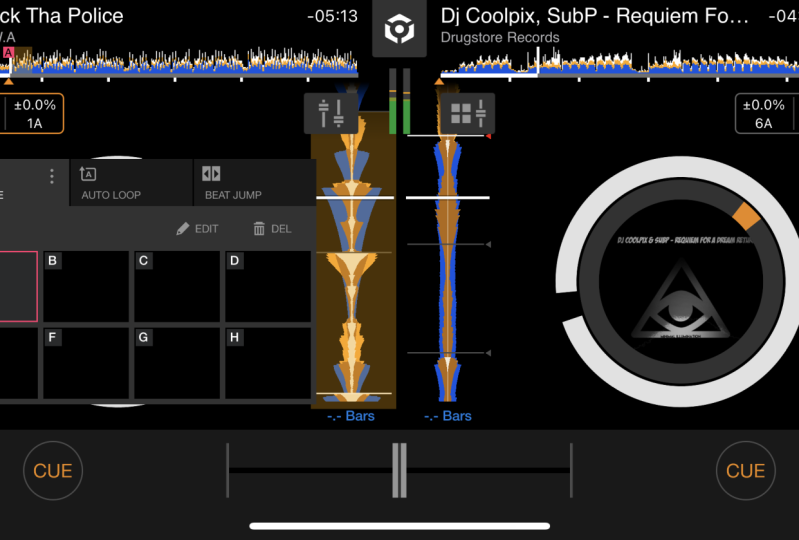Tap the right deck tempo and key 6A box
This screenshot has height=540, width=799.
767,114
